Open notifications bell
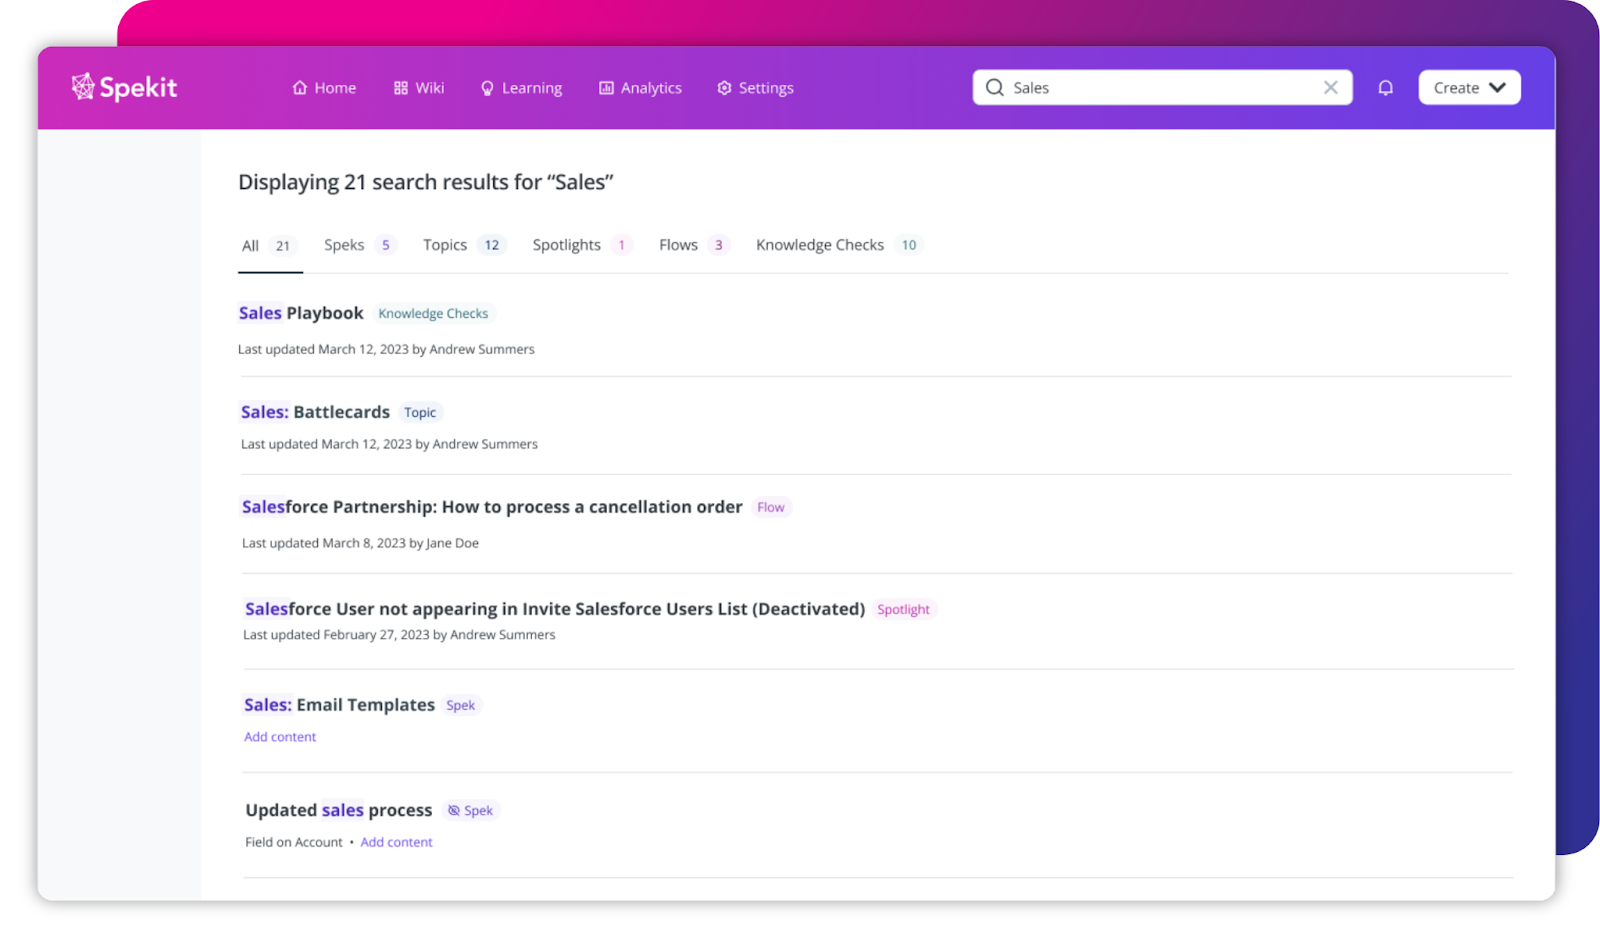 (x=1385, y=88)
